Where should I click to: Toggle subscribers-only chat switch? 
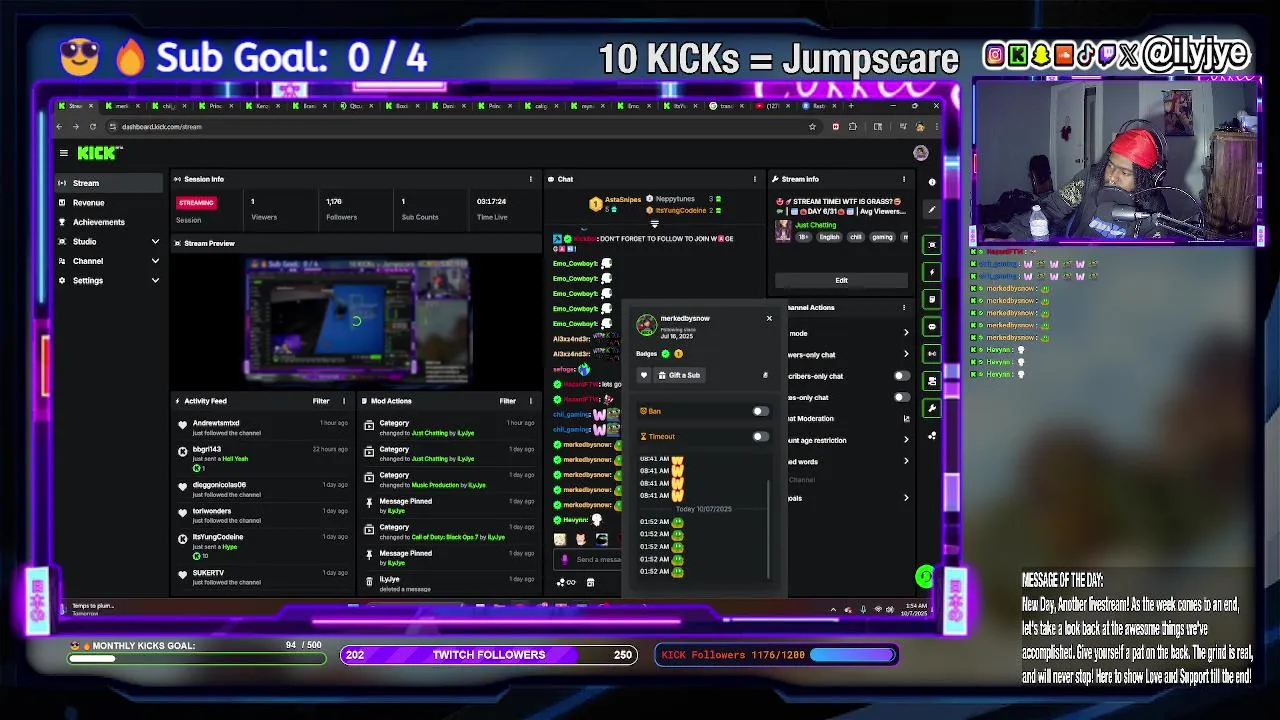pos(901,376)
